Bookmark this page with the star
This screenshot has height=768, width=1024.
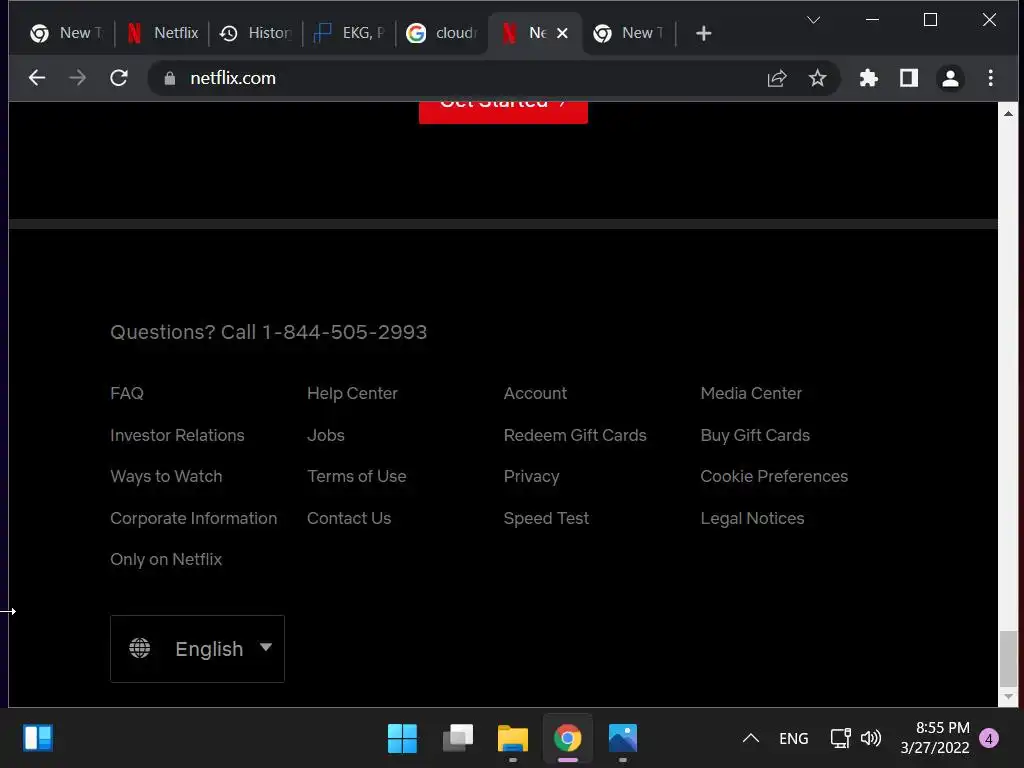(x=817, y=78)
